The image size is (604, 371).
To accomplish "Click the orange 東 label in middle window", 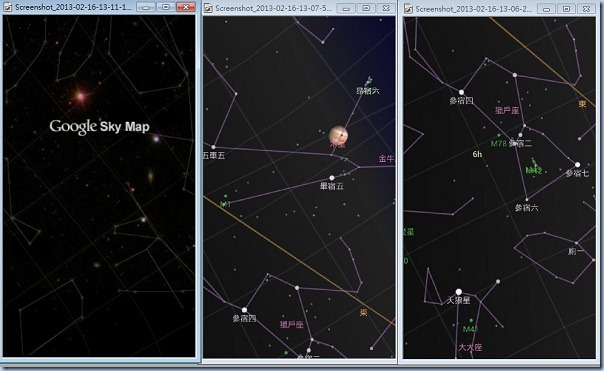I will [364, 312].
